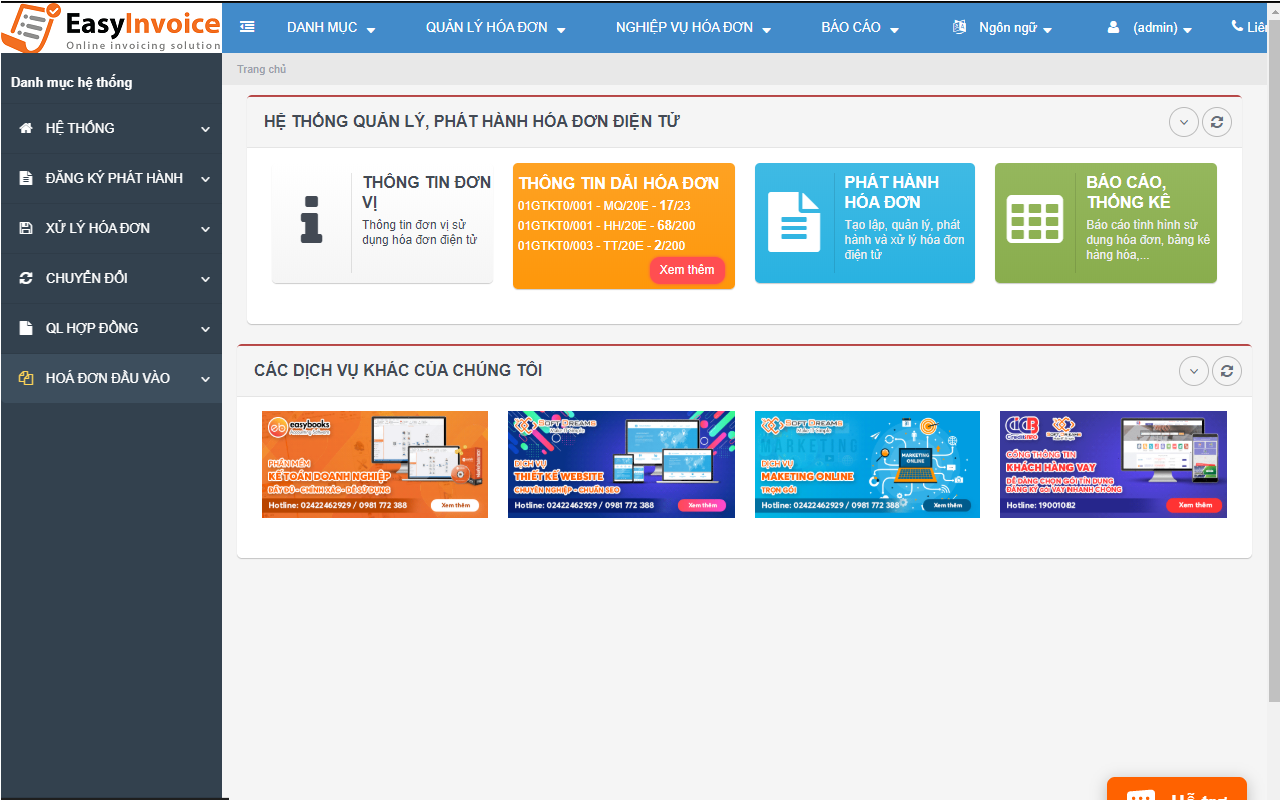Click the document icon in Phát hành hóa đơn
Image resolution: width=1280 pixels, height=800 pixels.
point(793,221)
